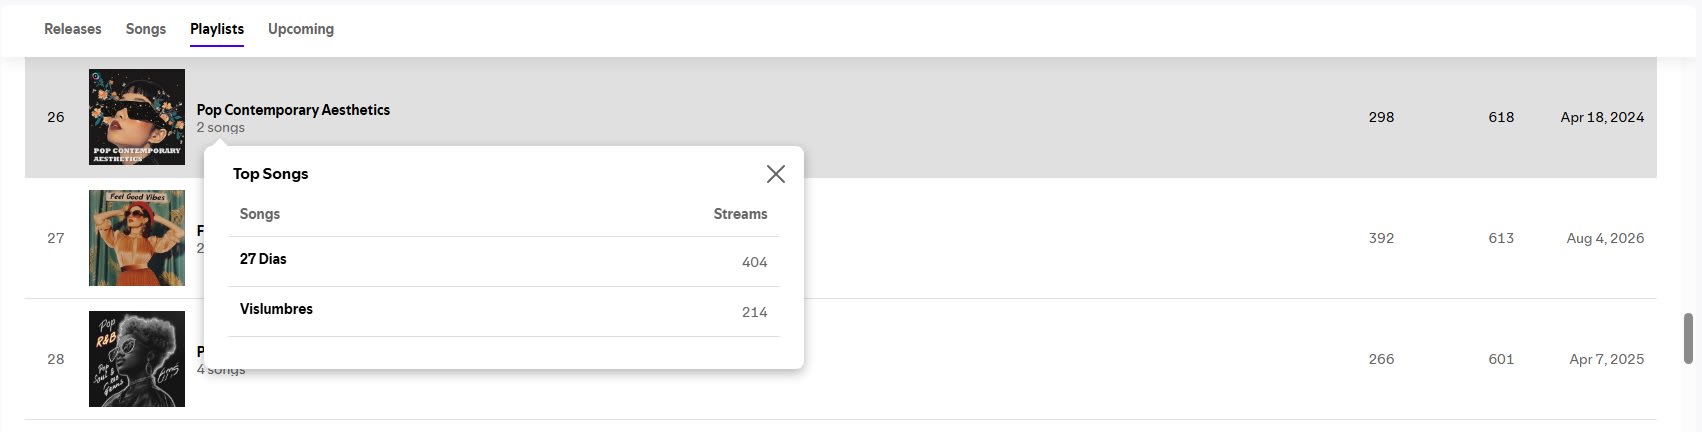Click the Streams column header
Image resolution: width=1702 pixels, height=432 pixels.
(x=740, y=214)
